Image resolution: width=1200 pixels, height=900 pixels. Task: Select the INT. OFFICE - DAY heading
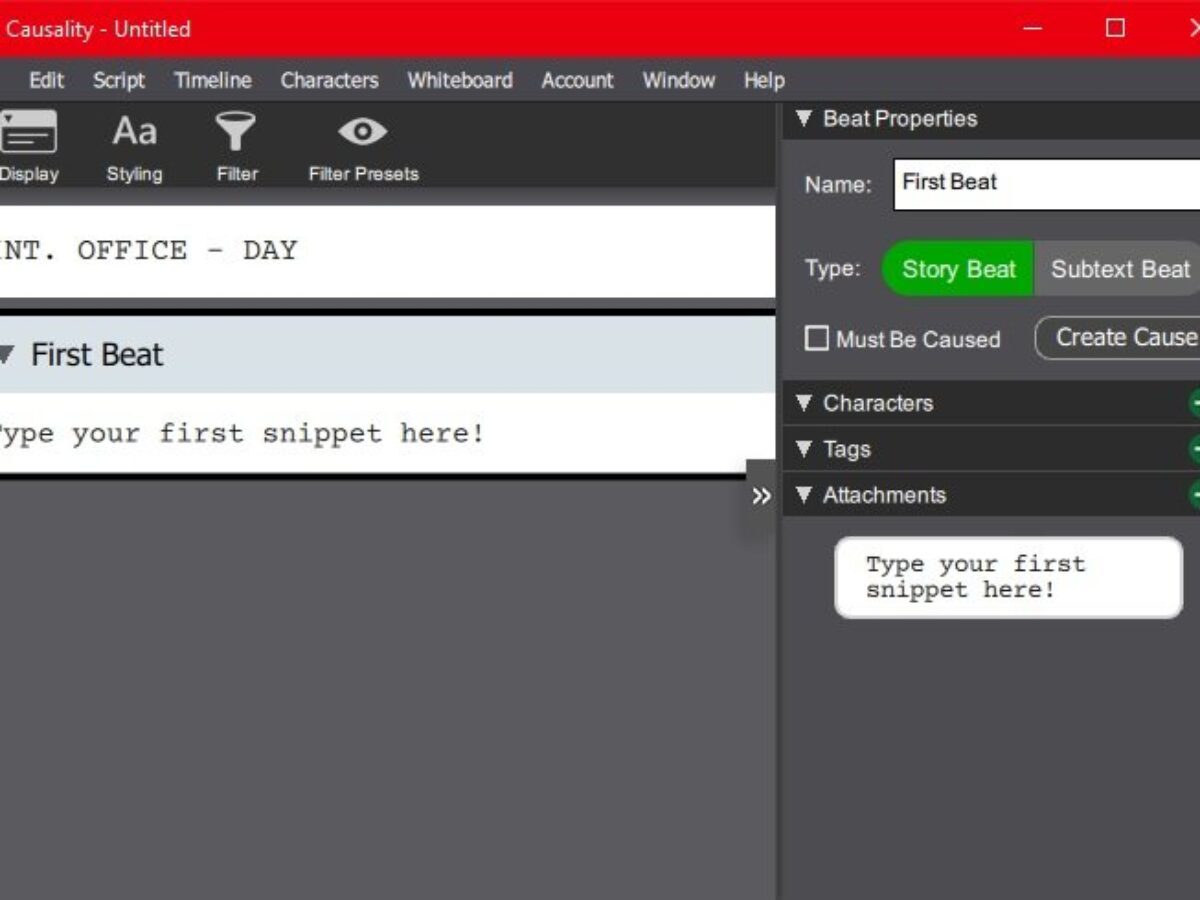point(148,250)
